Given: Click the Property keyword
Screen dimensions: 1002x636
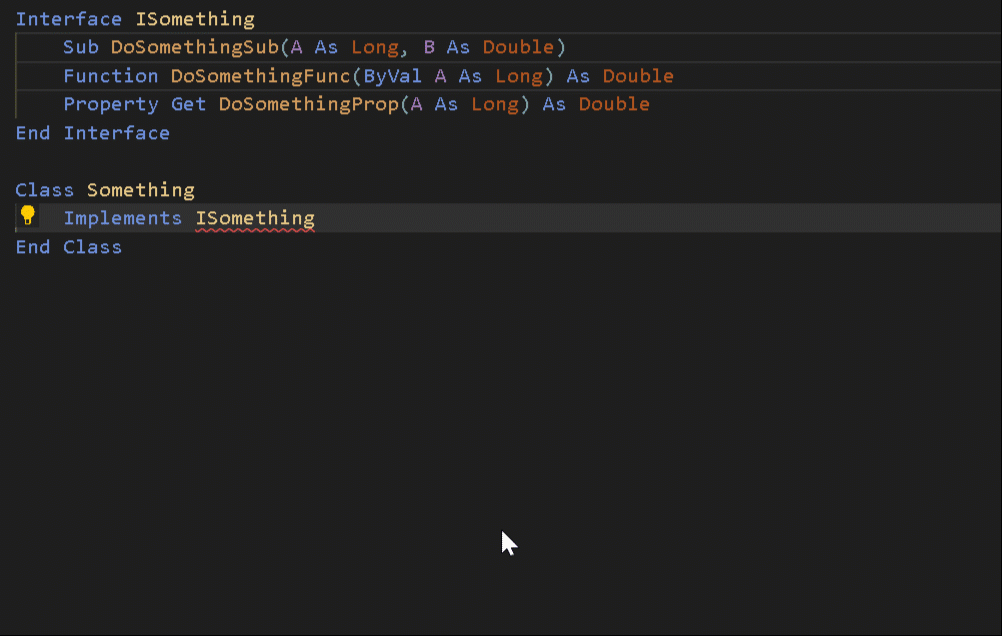Looking at the screenshot, I should tap(111, 104).
